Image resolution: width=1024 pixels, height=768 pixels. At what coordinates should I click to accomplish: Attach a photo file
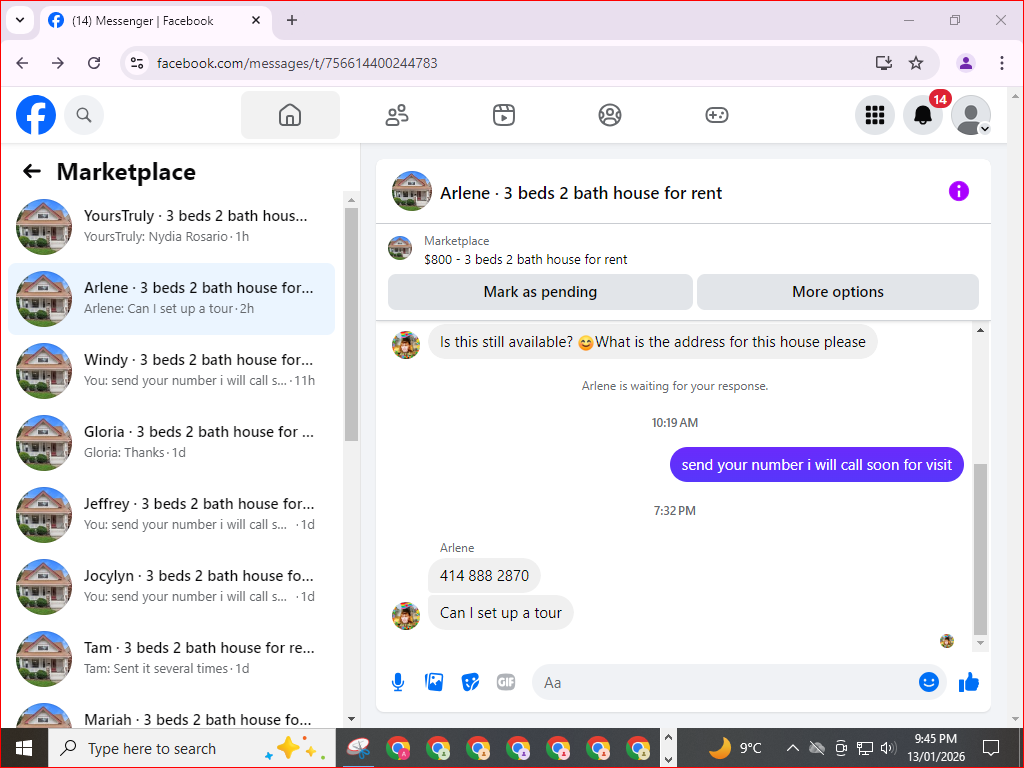coord(434,682)
